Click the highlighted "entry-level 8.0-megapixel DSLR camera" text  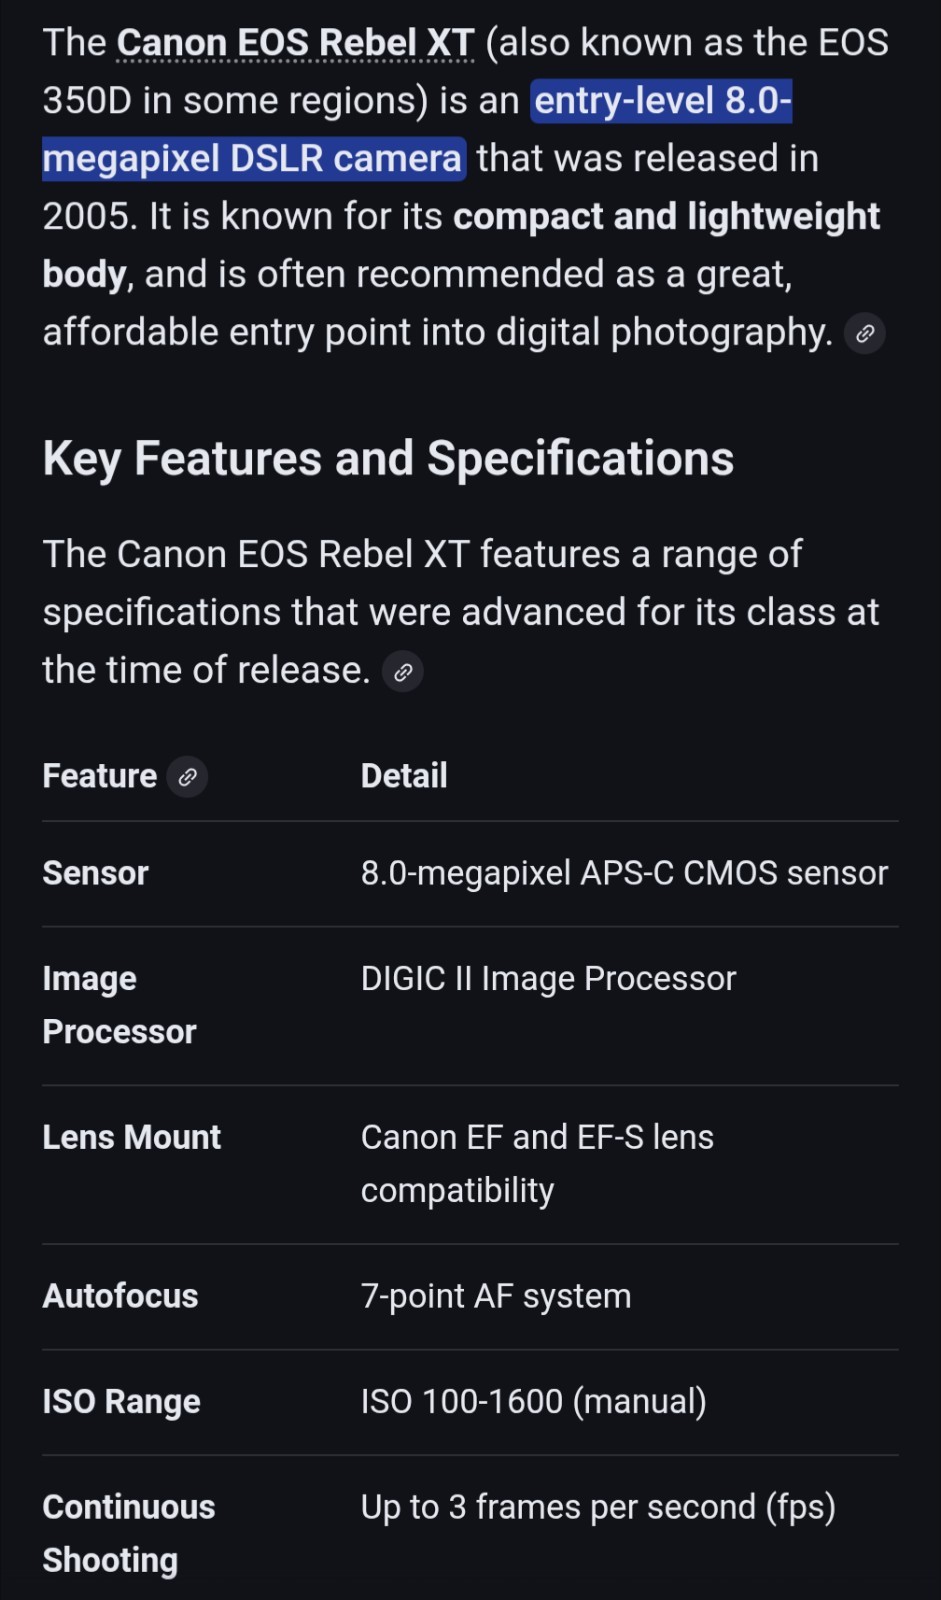tap(254, 159)
